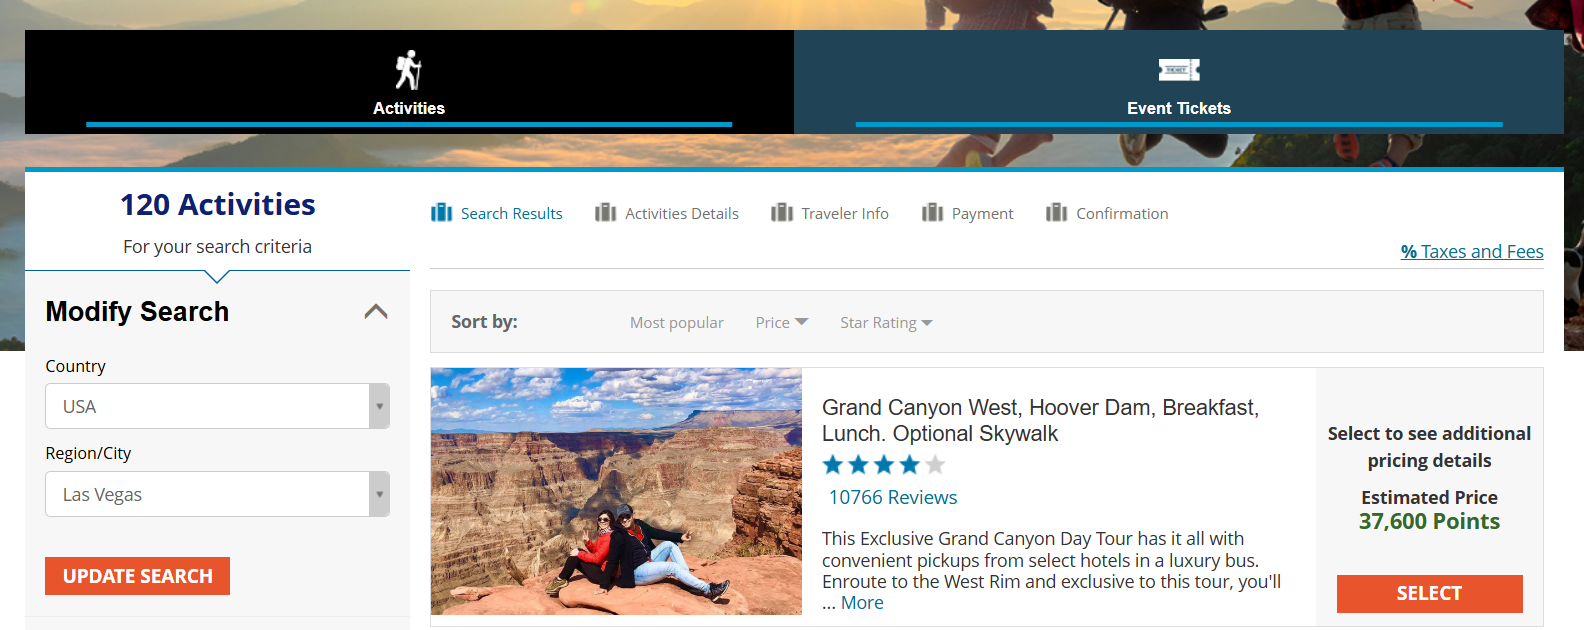This screenshot has height=630, width=1584.
Task: Click the suitcase icon beside Traveler Info
Action: coord(782,213)
